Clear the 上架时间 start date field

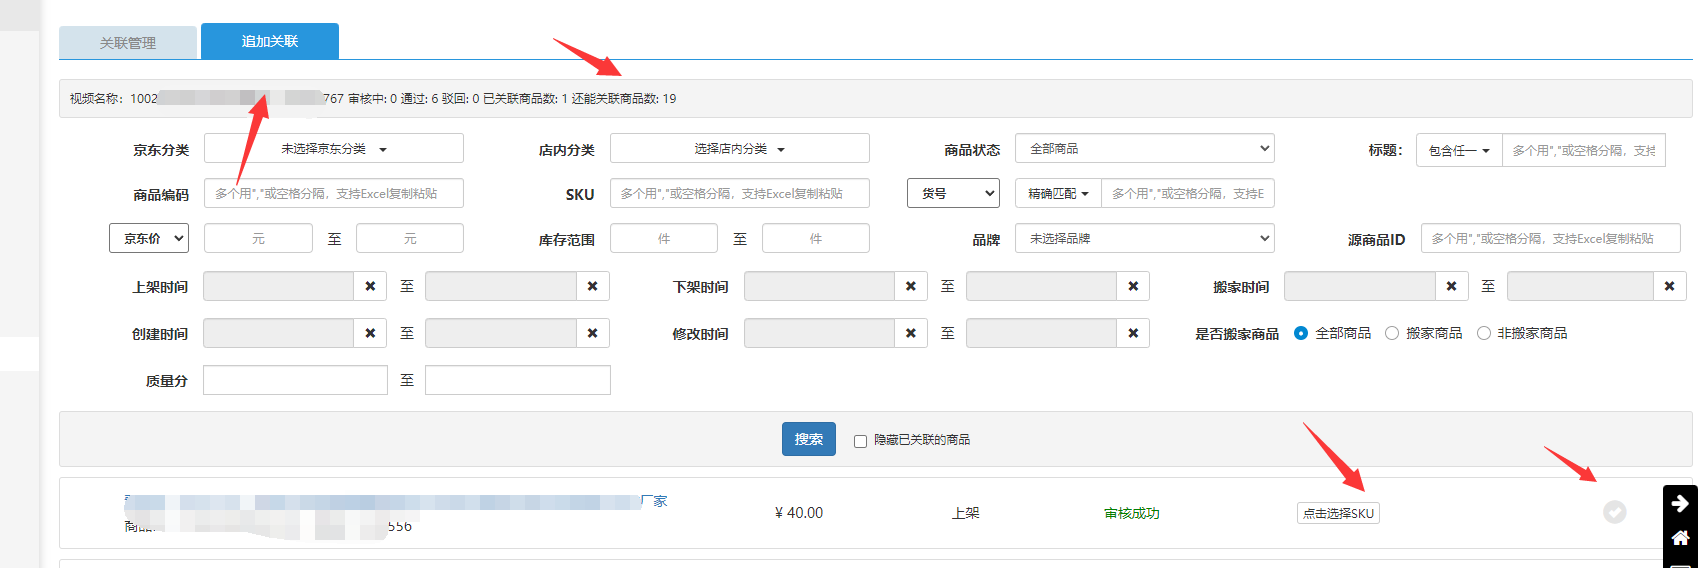coord(370,287)
